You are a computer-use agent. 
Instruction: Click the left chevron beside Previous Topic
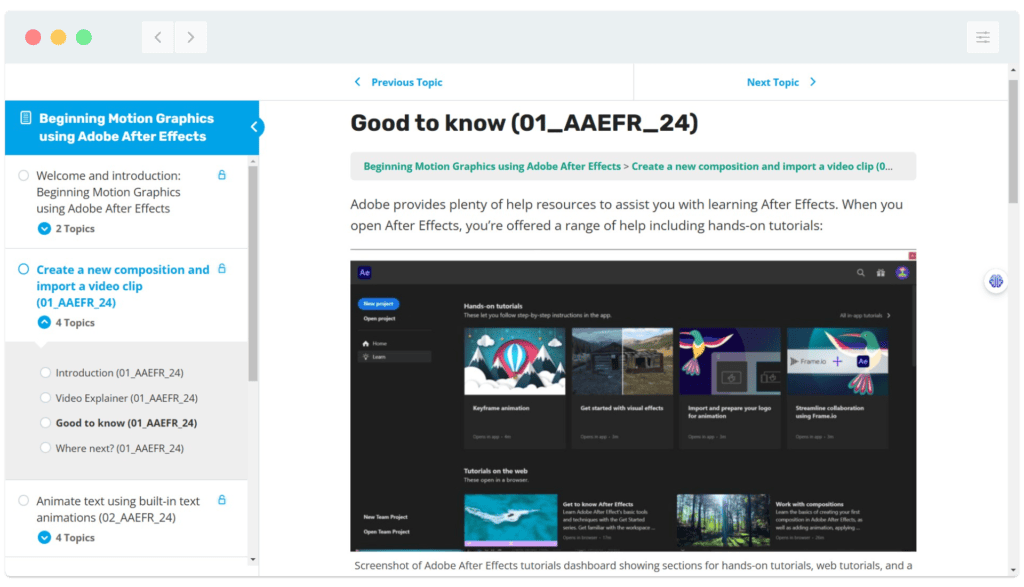point(357,82)
